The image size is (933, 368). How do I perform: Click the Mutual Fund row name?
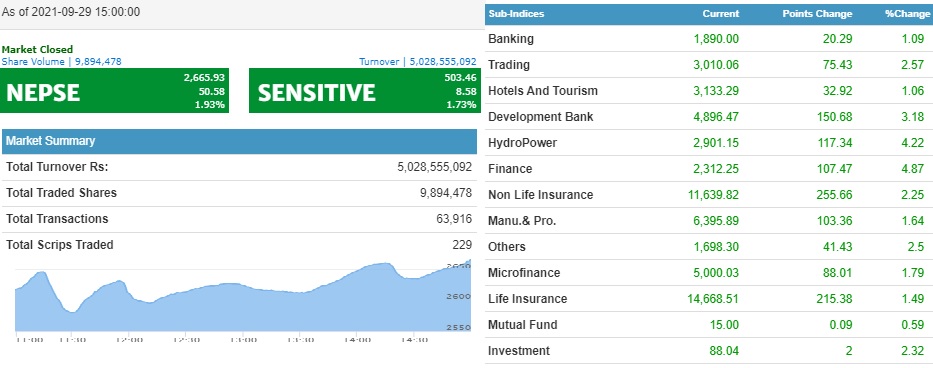pos(522,325)
